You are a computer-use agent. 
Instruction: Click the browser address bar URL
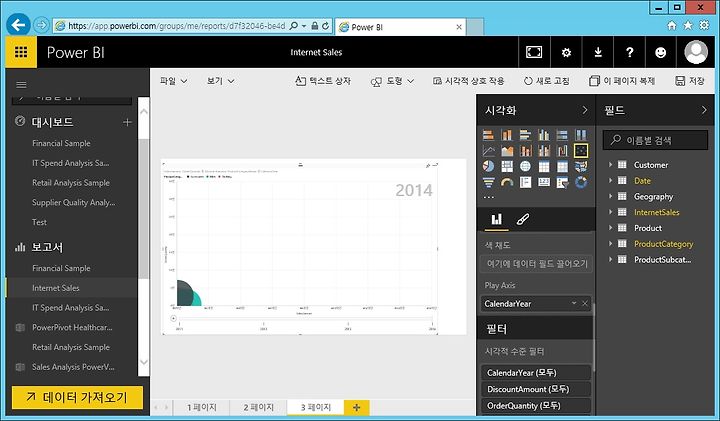176,26
